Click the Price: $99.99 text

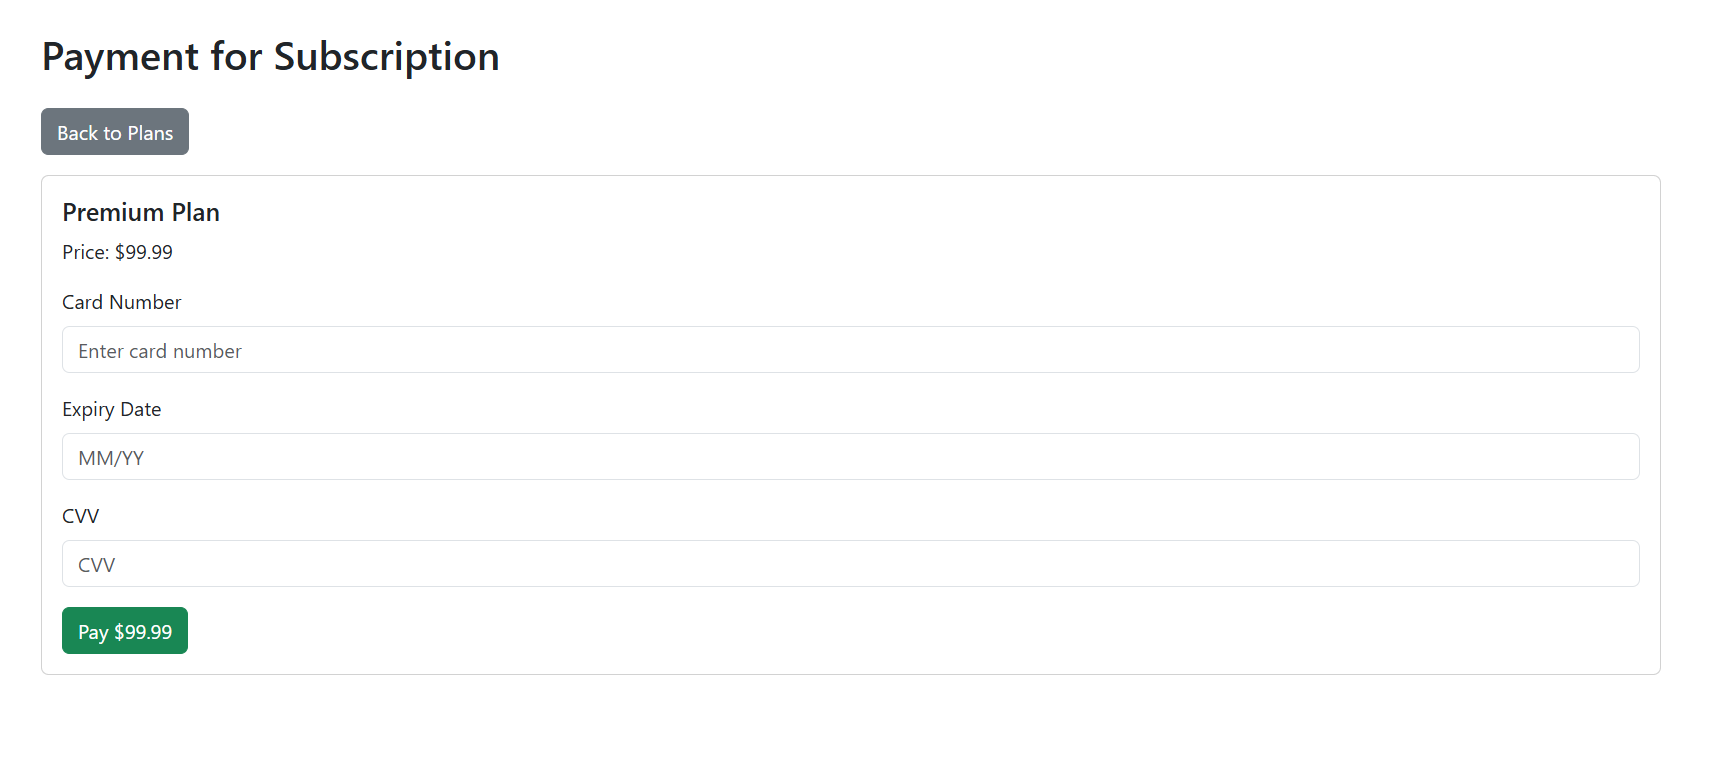(118, 252)
